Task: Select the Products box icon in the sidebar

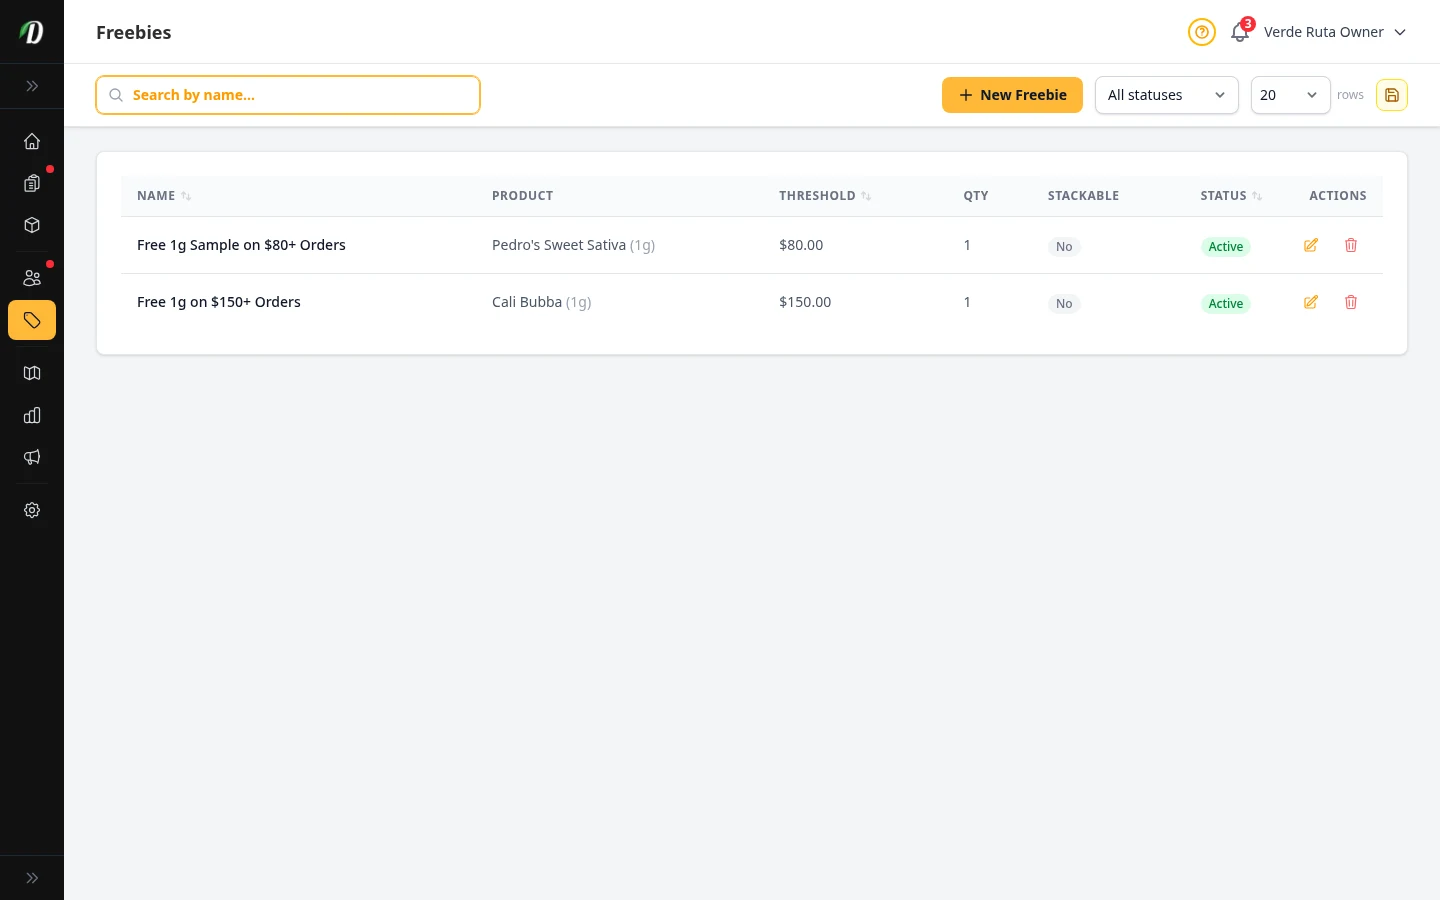Action: (32, 225)
